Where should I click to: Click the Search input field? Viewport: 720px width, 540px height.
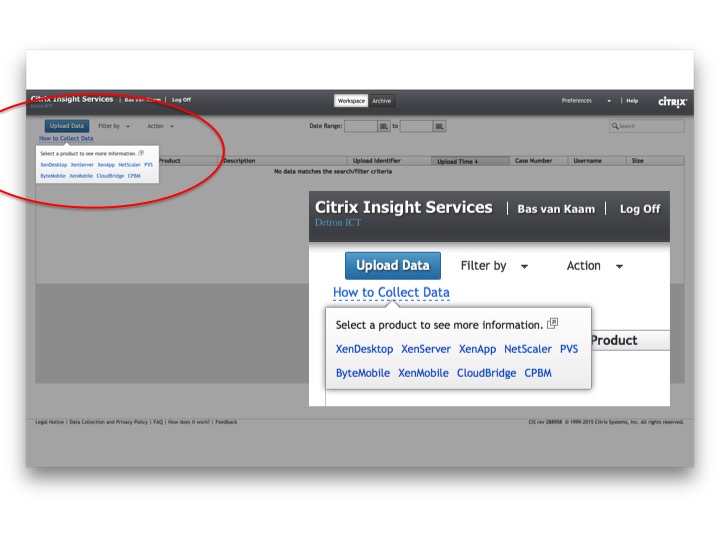(647, 126)
